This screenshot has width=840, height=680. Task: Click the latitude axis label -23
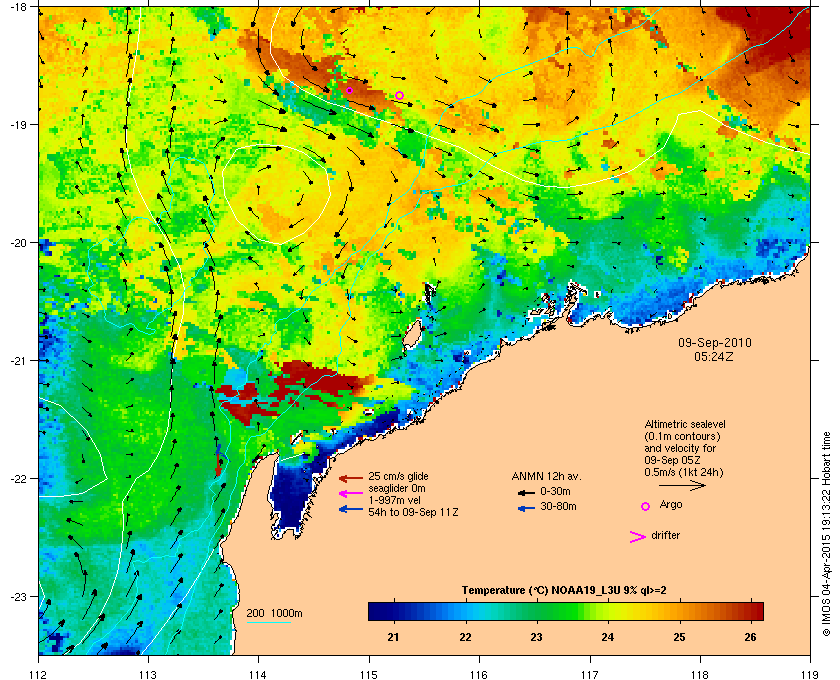pos(19,596)
